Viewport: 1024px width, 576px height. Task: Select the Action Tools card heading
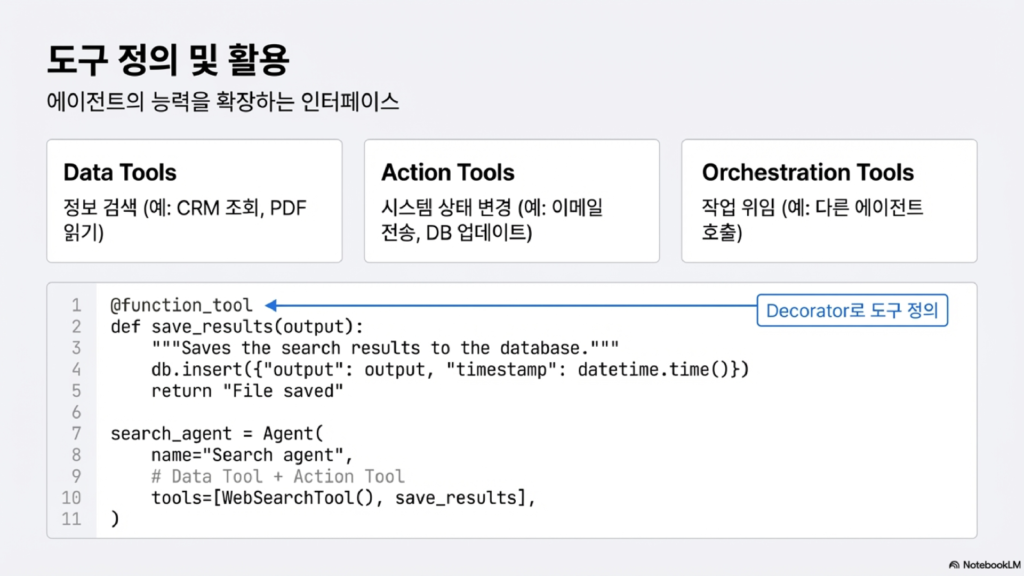click(x=448, y=172)
